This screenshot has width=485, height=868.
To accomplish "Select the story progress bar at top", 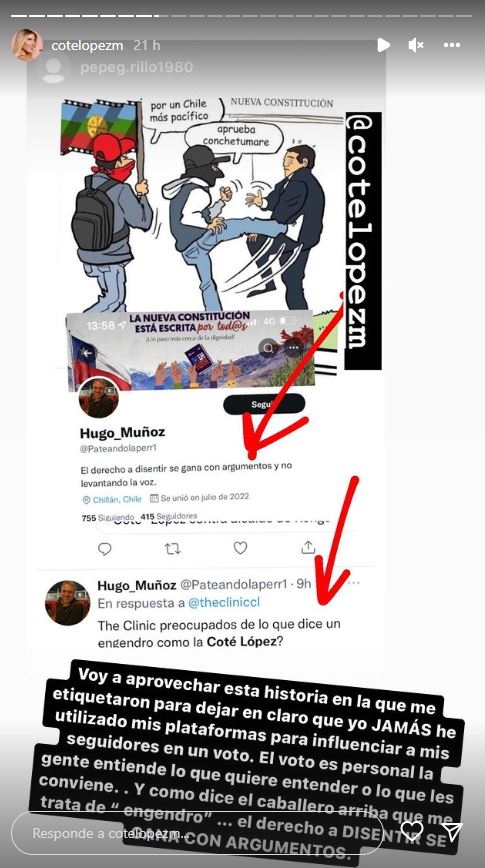I will 242,16.
